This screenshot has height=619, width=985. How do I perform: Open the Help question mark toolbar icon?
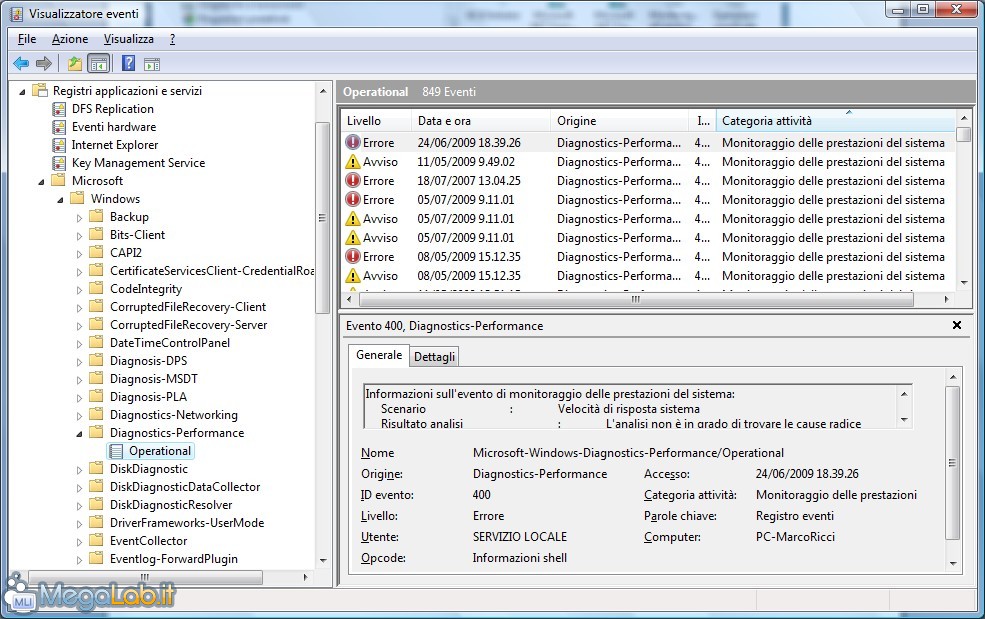click(x=128, y=63)
